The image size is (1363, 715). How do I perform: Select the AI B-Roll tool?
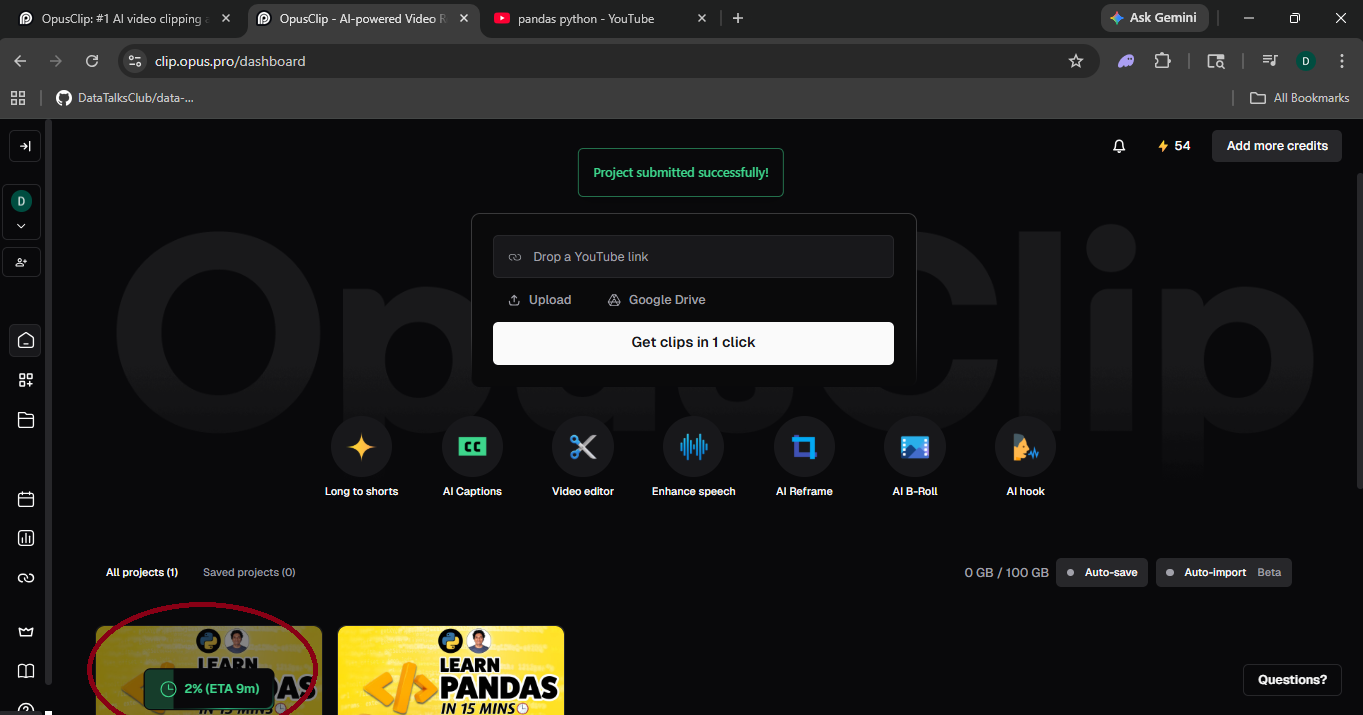click(x=915, y=458)
